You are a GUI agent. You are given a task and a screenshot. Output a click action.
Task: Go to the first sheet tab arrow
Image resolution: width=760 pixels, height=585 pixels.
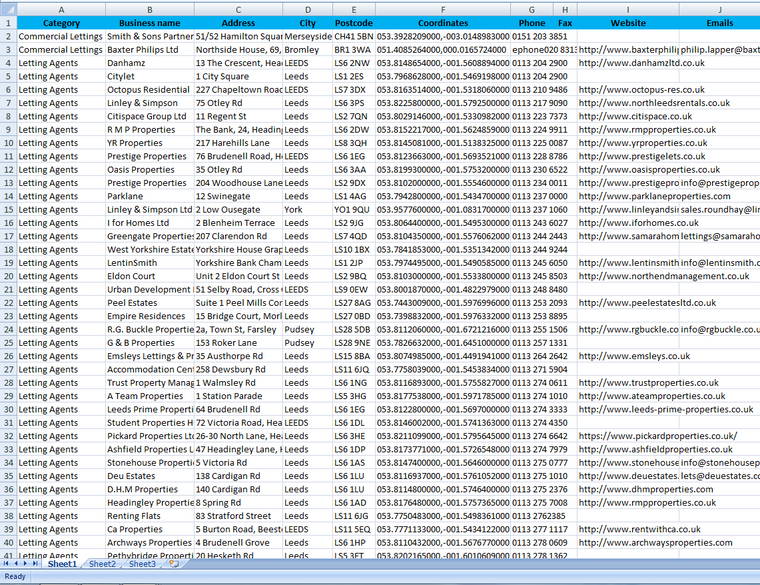pos(6,563)
